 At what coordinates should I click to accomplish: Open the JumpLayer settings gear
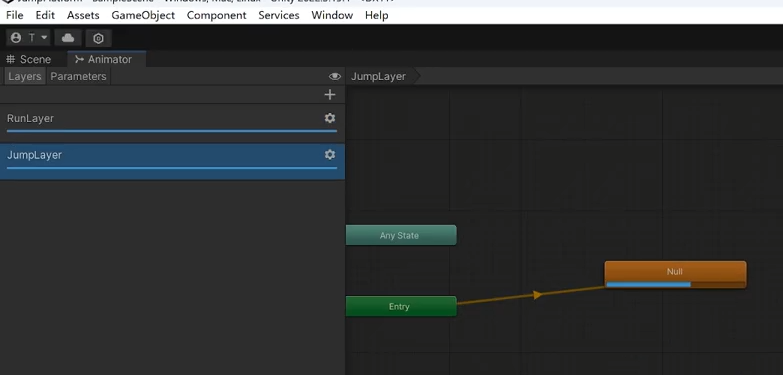pyautogui.click(x=330, y=155)
